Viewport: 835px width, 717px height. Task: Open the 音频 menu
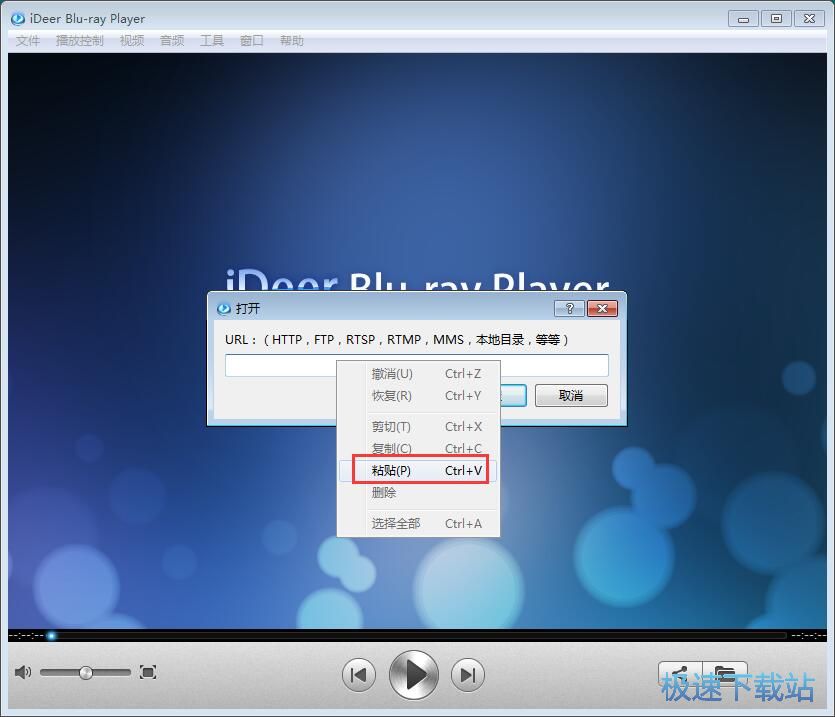coord(172,41)
